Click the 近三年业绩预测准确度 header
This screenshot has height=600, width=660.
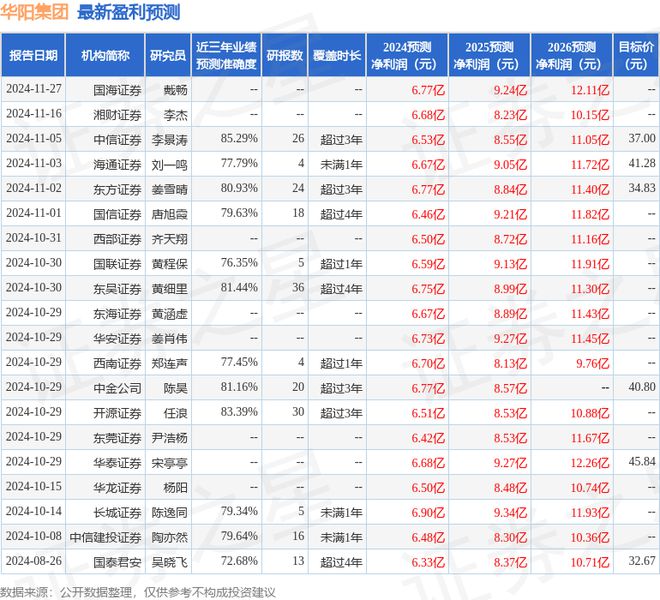226,55
